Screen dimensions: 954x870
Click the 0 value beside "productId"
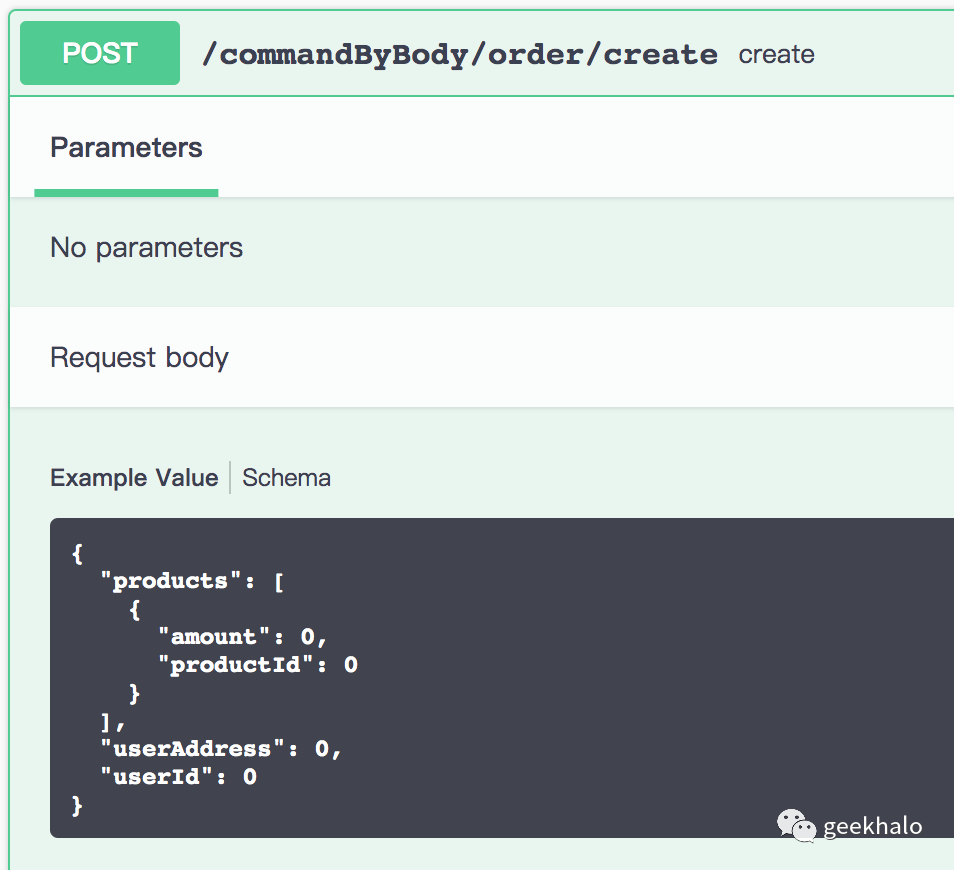(350, 665)
